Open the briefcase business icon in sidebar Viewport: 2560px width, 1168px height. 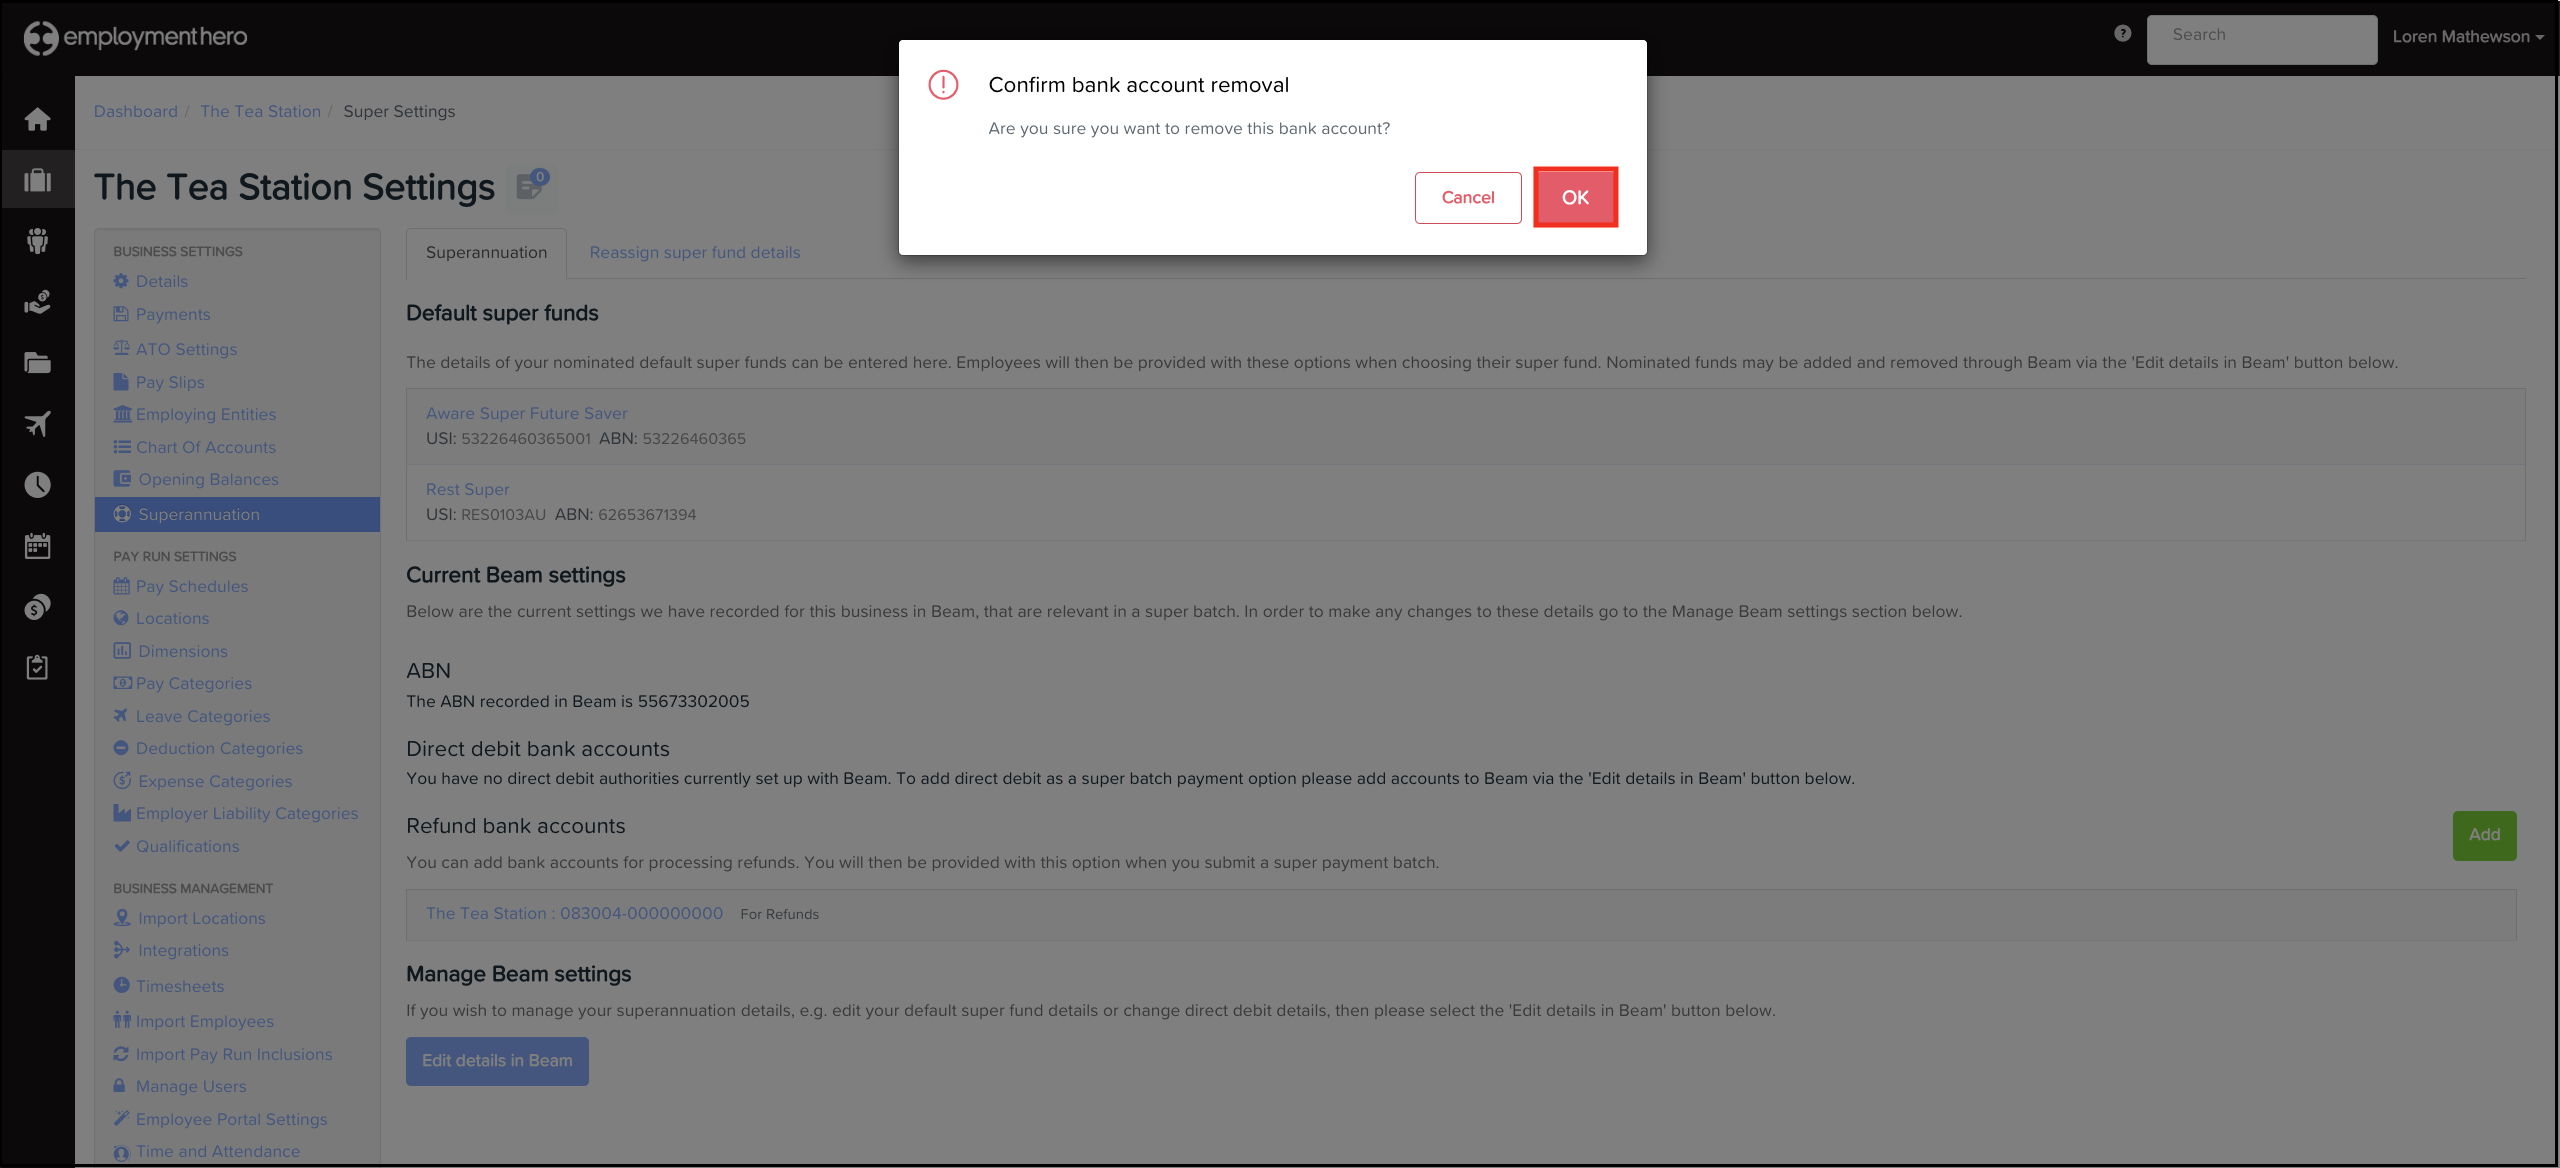38,181
